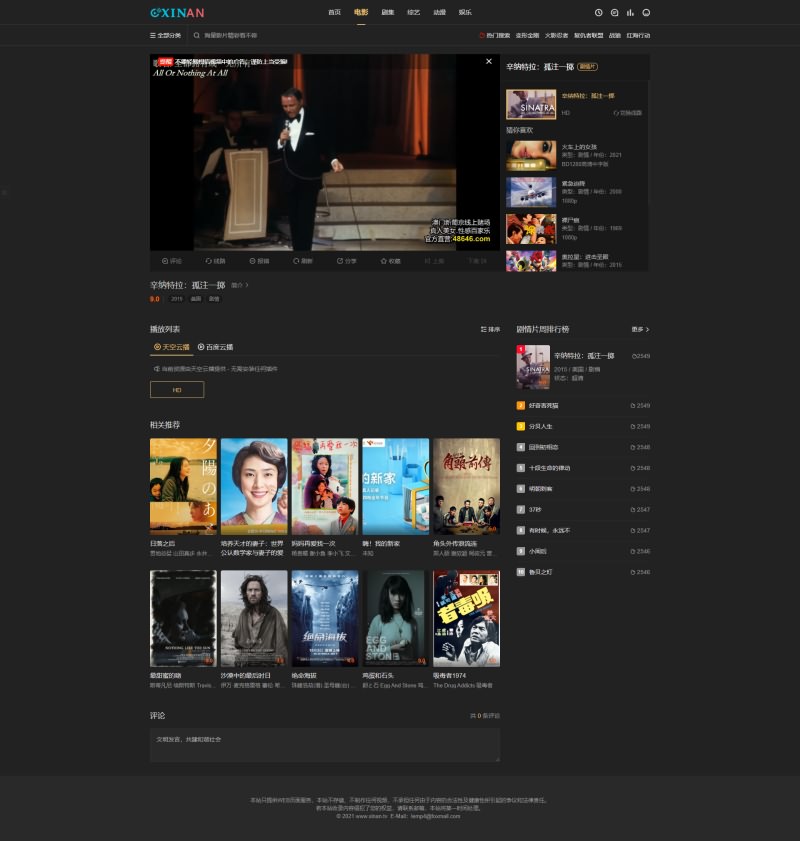The image size is (800, 841).
Task: Open the 我的新家 blue poster
Action: (396, 486)
